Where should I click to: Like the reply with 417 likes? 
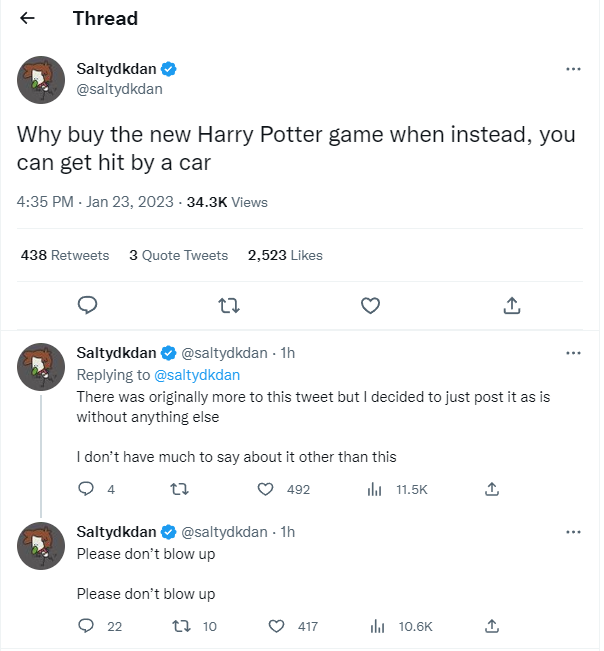click(x=280, y=626)
